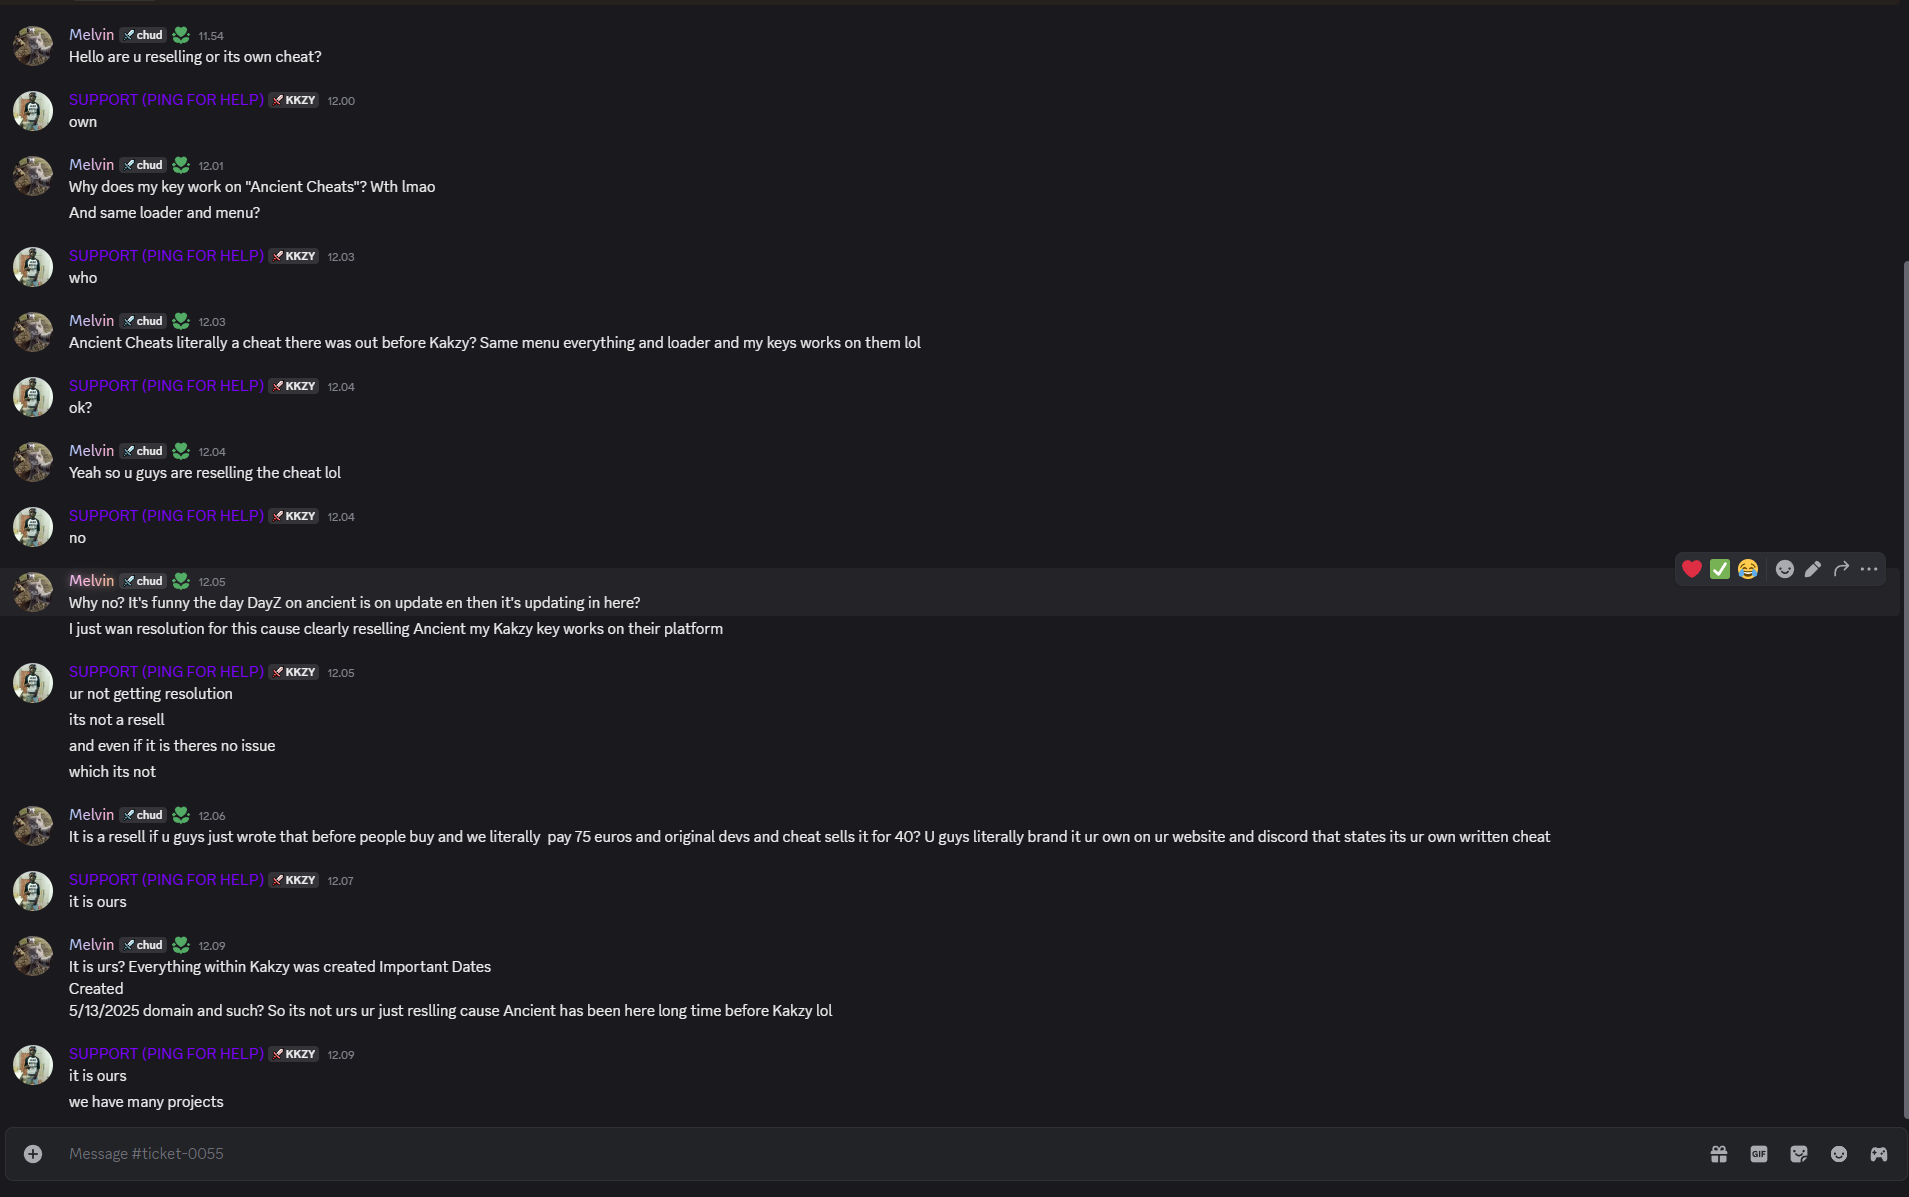
Task: Open the gift icon in message bar
Action: pyautogui.click(x=1718, y=1154)
